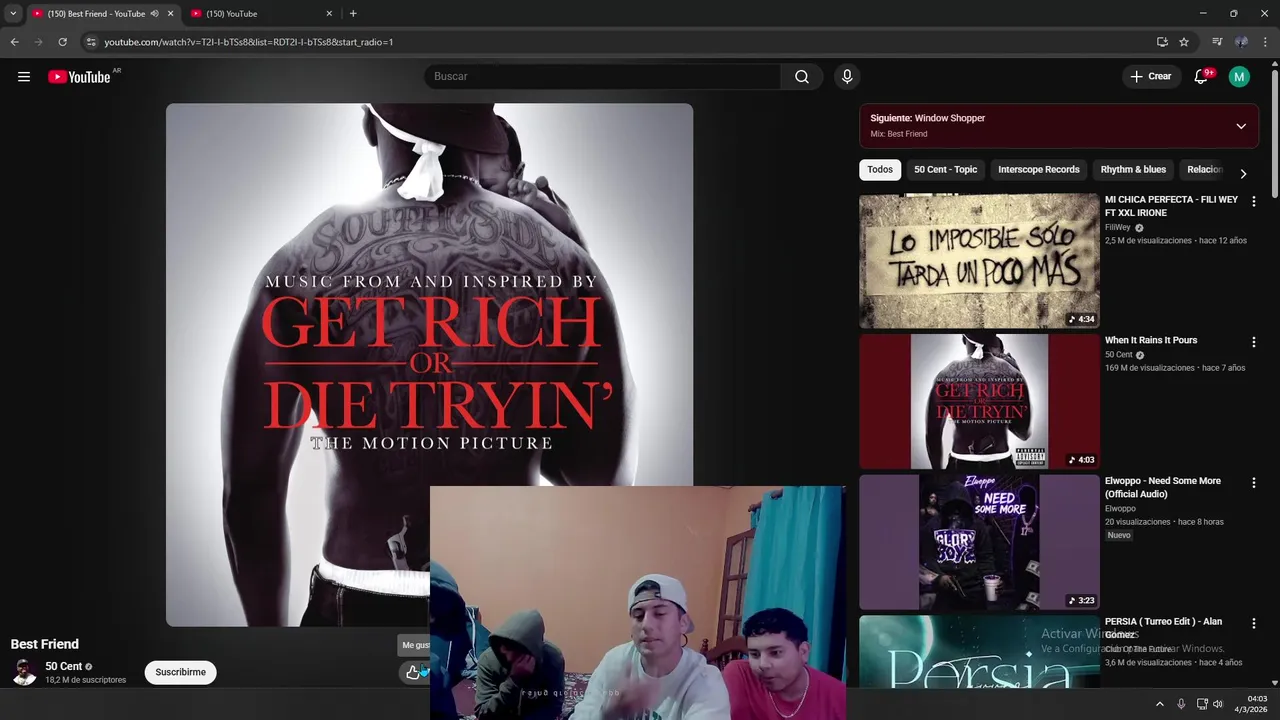Open the notifications bell
The image size is (1280, 720).
[1202, 77]
